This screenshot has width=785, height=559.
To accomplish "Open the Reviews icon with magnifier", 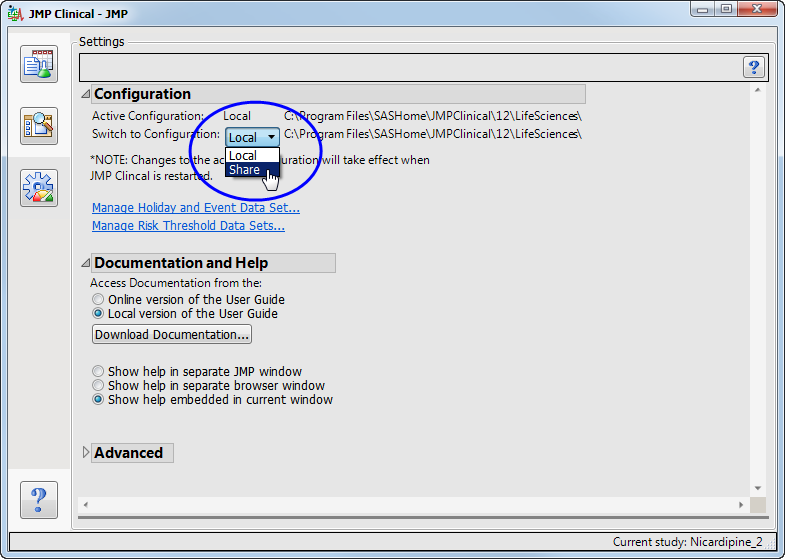I will [x=39, y=126].
